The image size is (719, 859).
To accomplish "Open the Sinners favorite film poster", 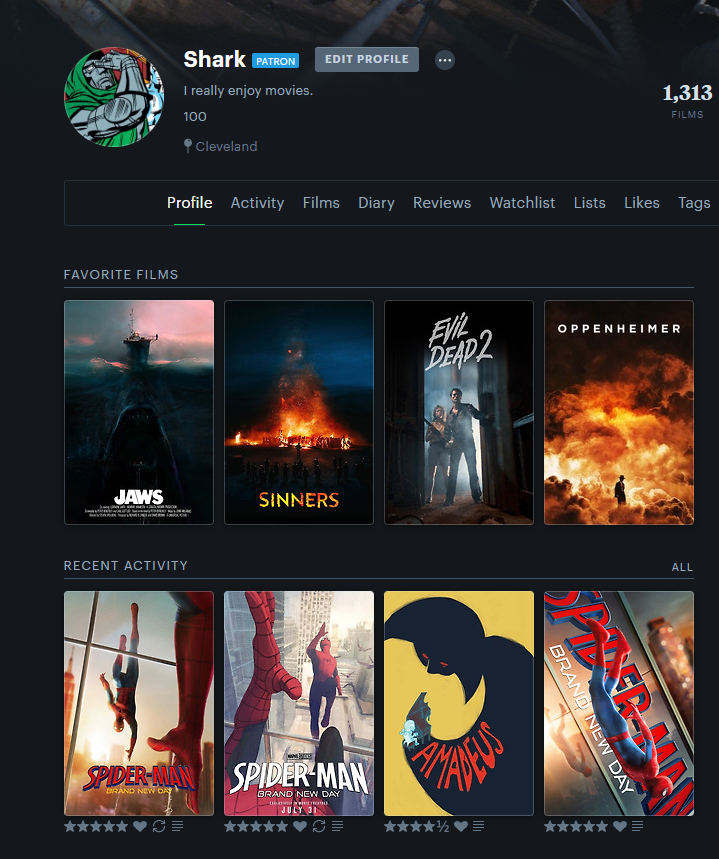I will click(299, 412).
